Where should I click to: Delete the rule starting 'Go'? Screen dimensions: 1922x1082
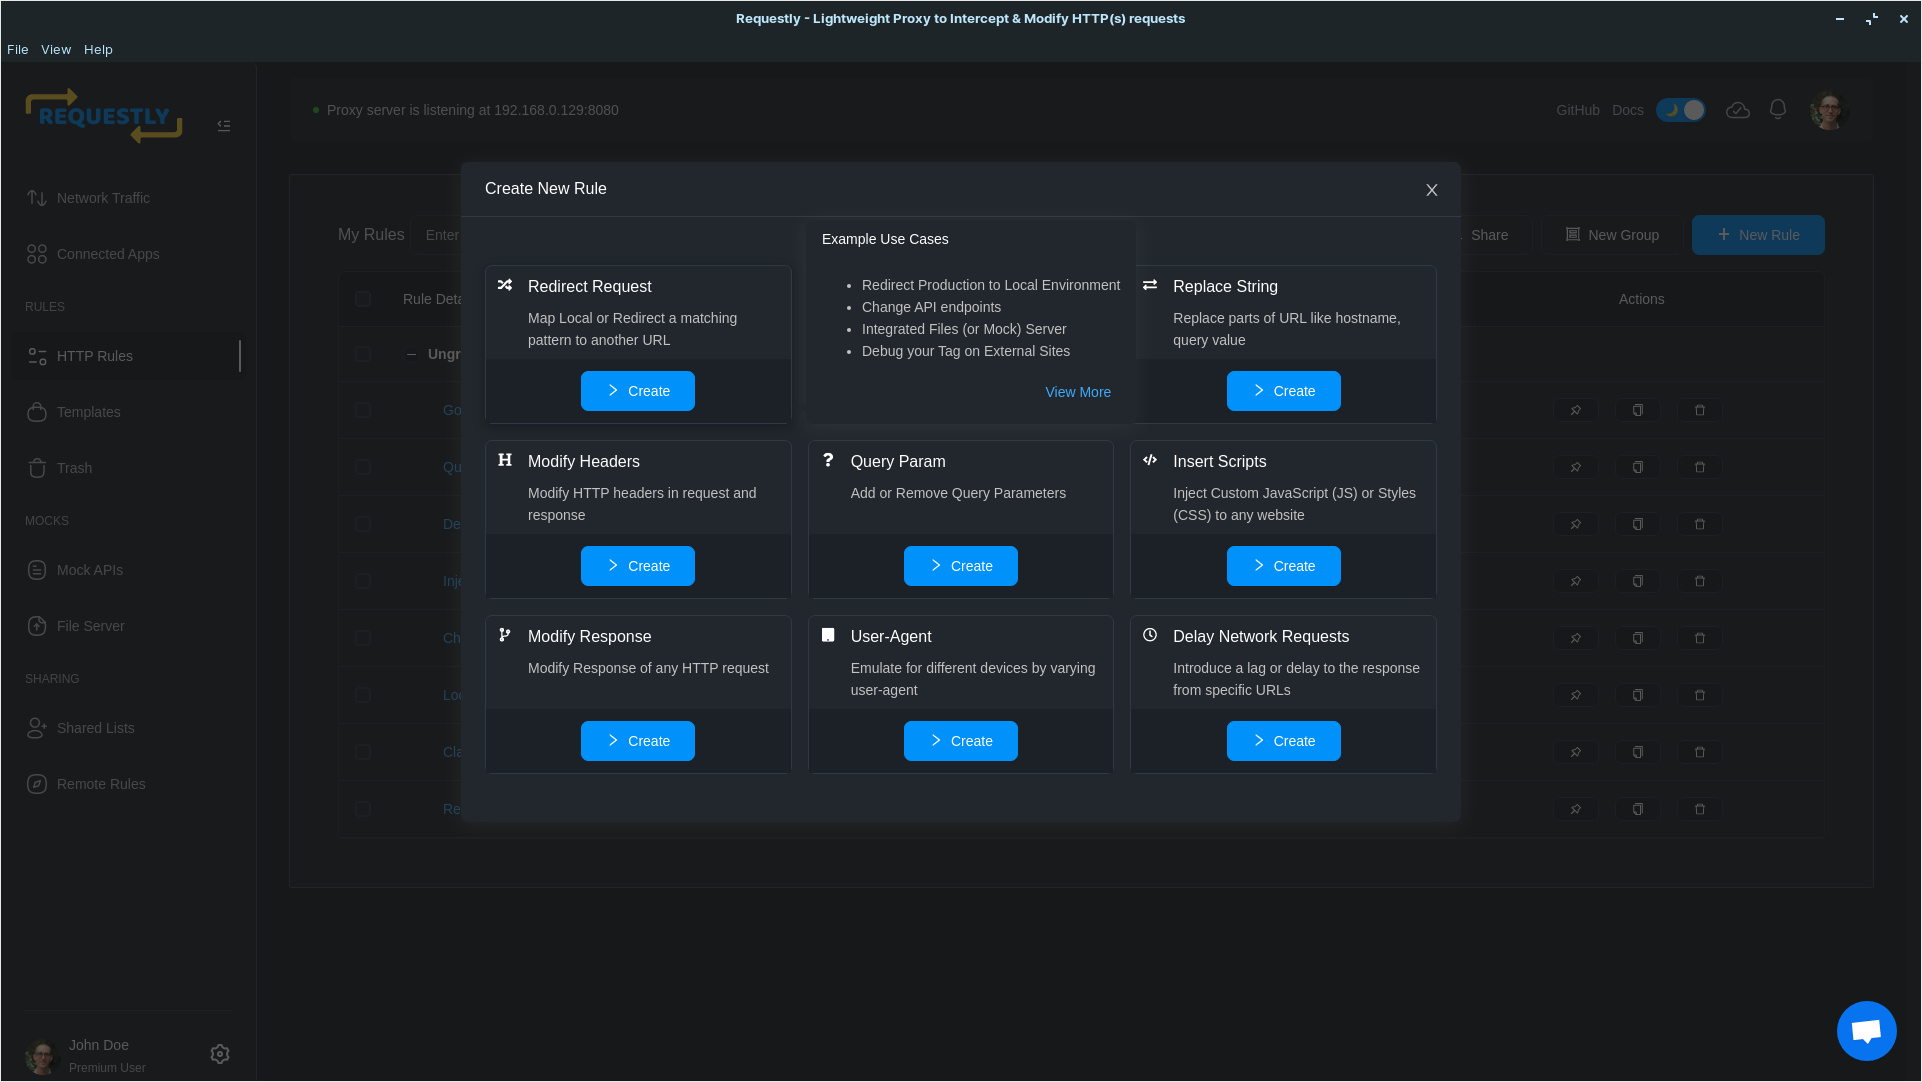[x=1700, y=410]
